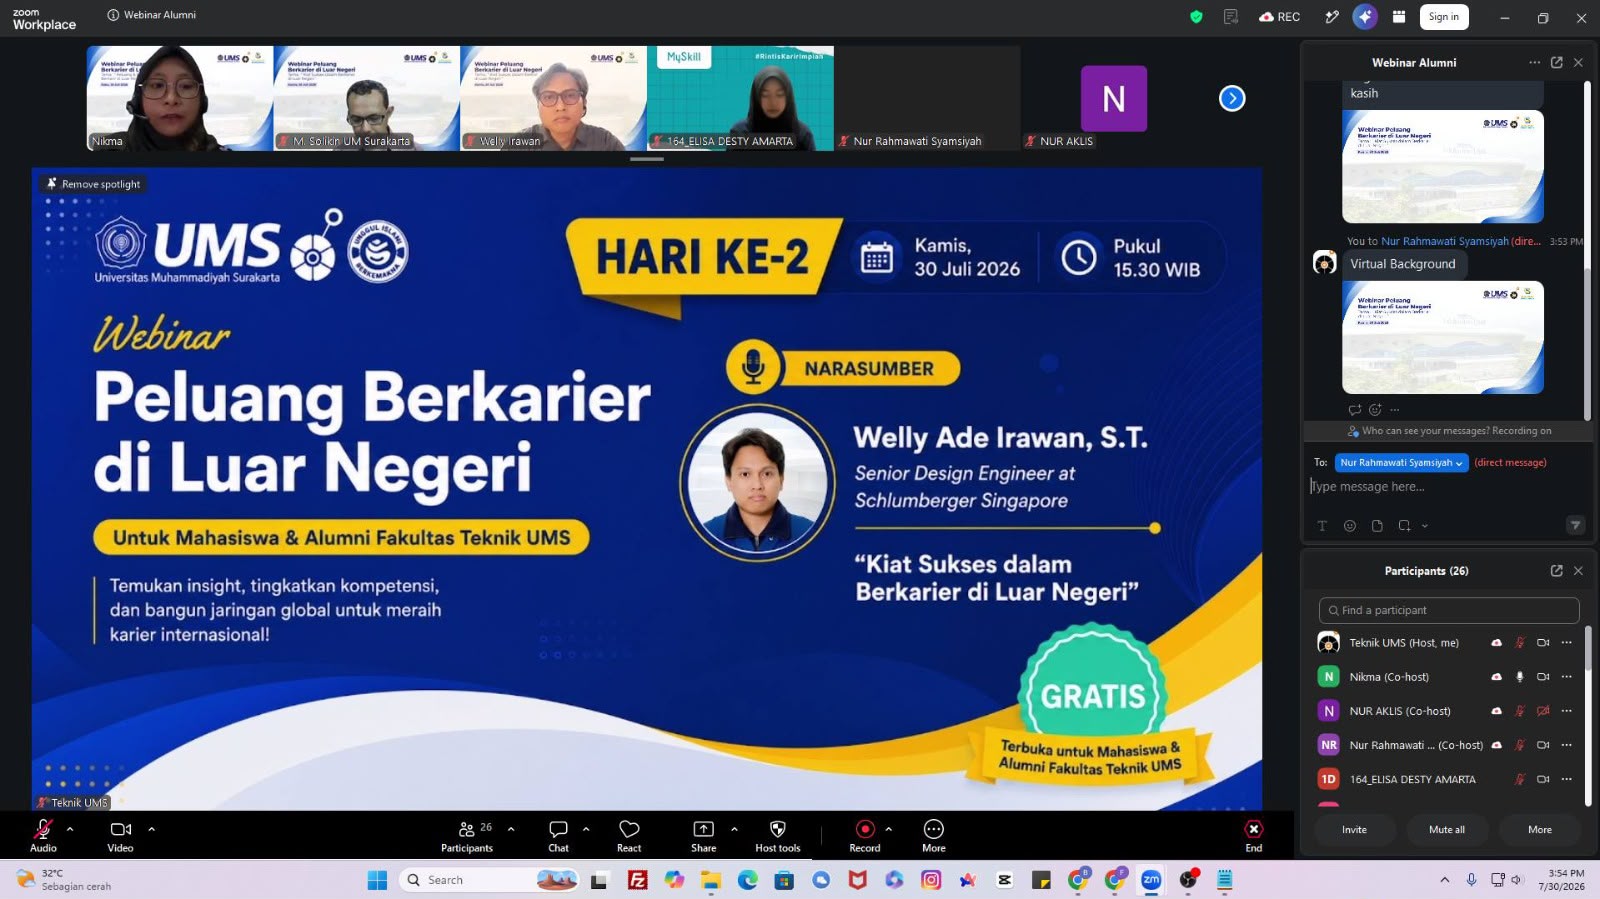The height and width of the screenshot is (899, 1600).
Task: Open the meeting security shield icon
Action: tap(1196, 17)
